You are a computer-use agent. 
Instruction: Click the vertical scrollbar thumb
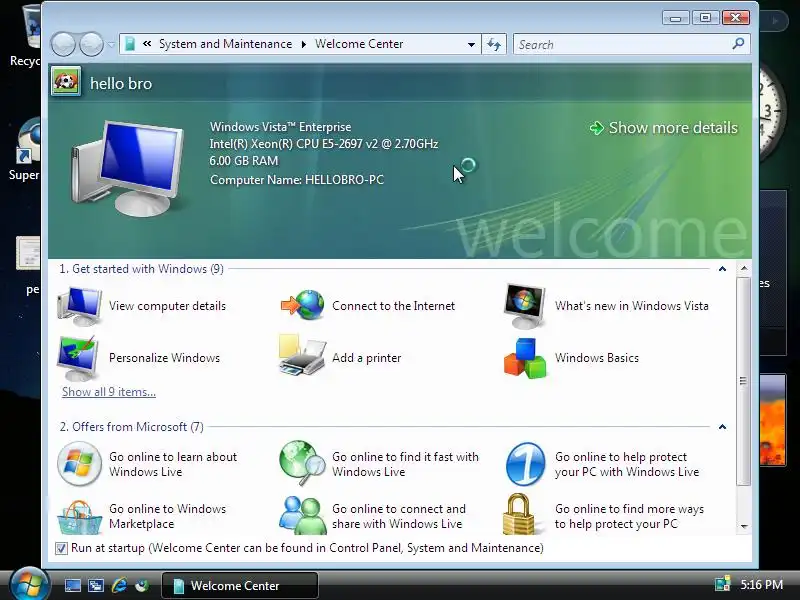[744, 381]
